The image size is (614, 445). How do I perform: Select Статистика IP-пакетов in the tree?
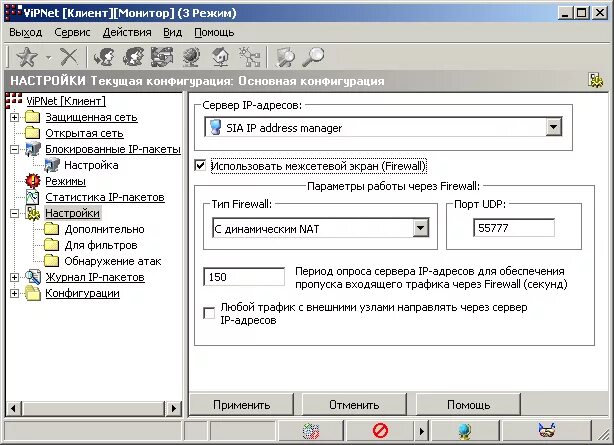(x=105, y=197)
